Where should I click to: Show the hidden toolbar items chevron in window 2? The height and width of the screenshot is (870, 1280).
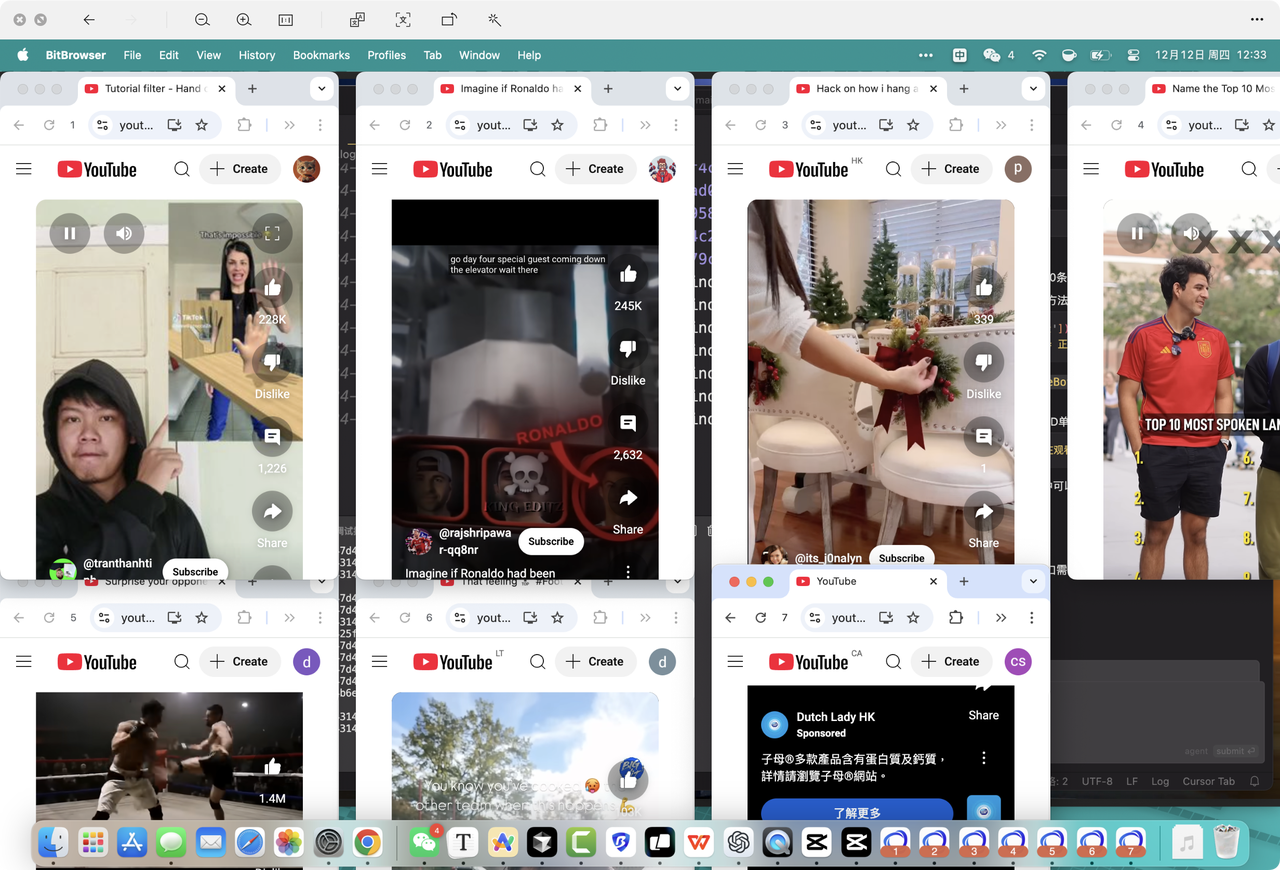click(645, 125)
